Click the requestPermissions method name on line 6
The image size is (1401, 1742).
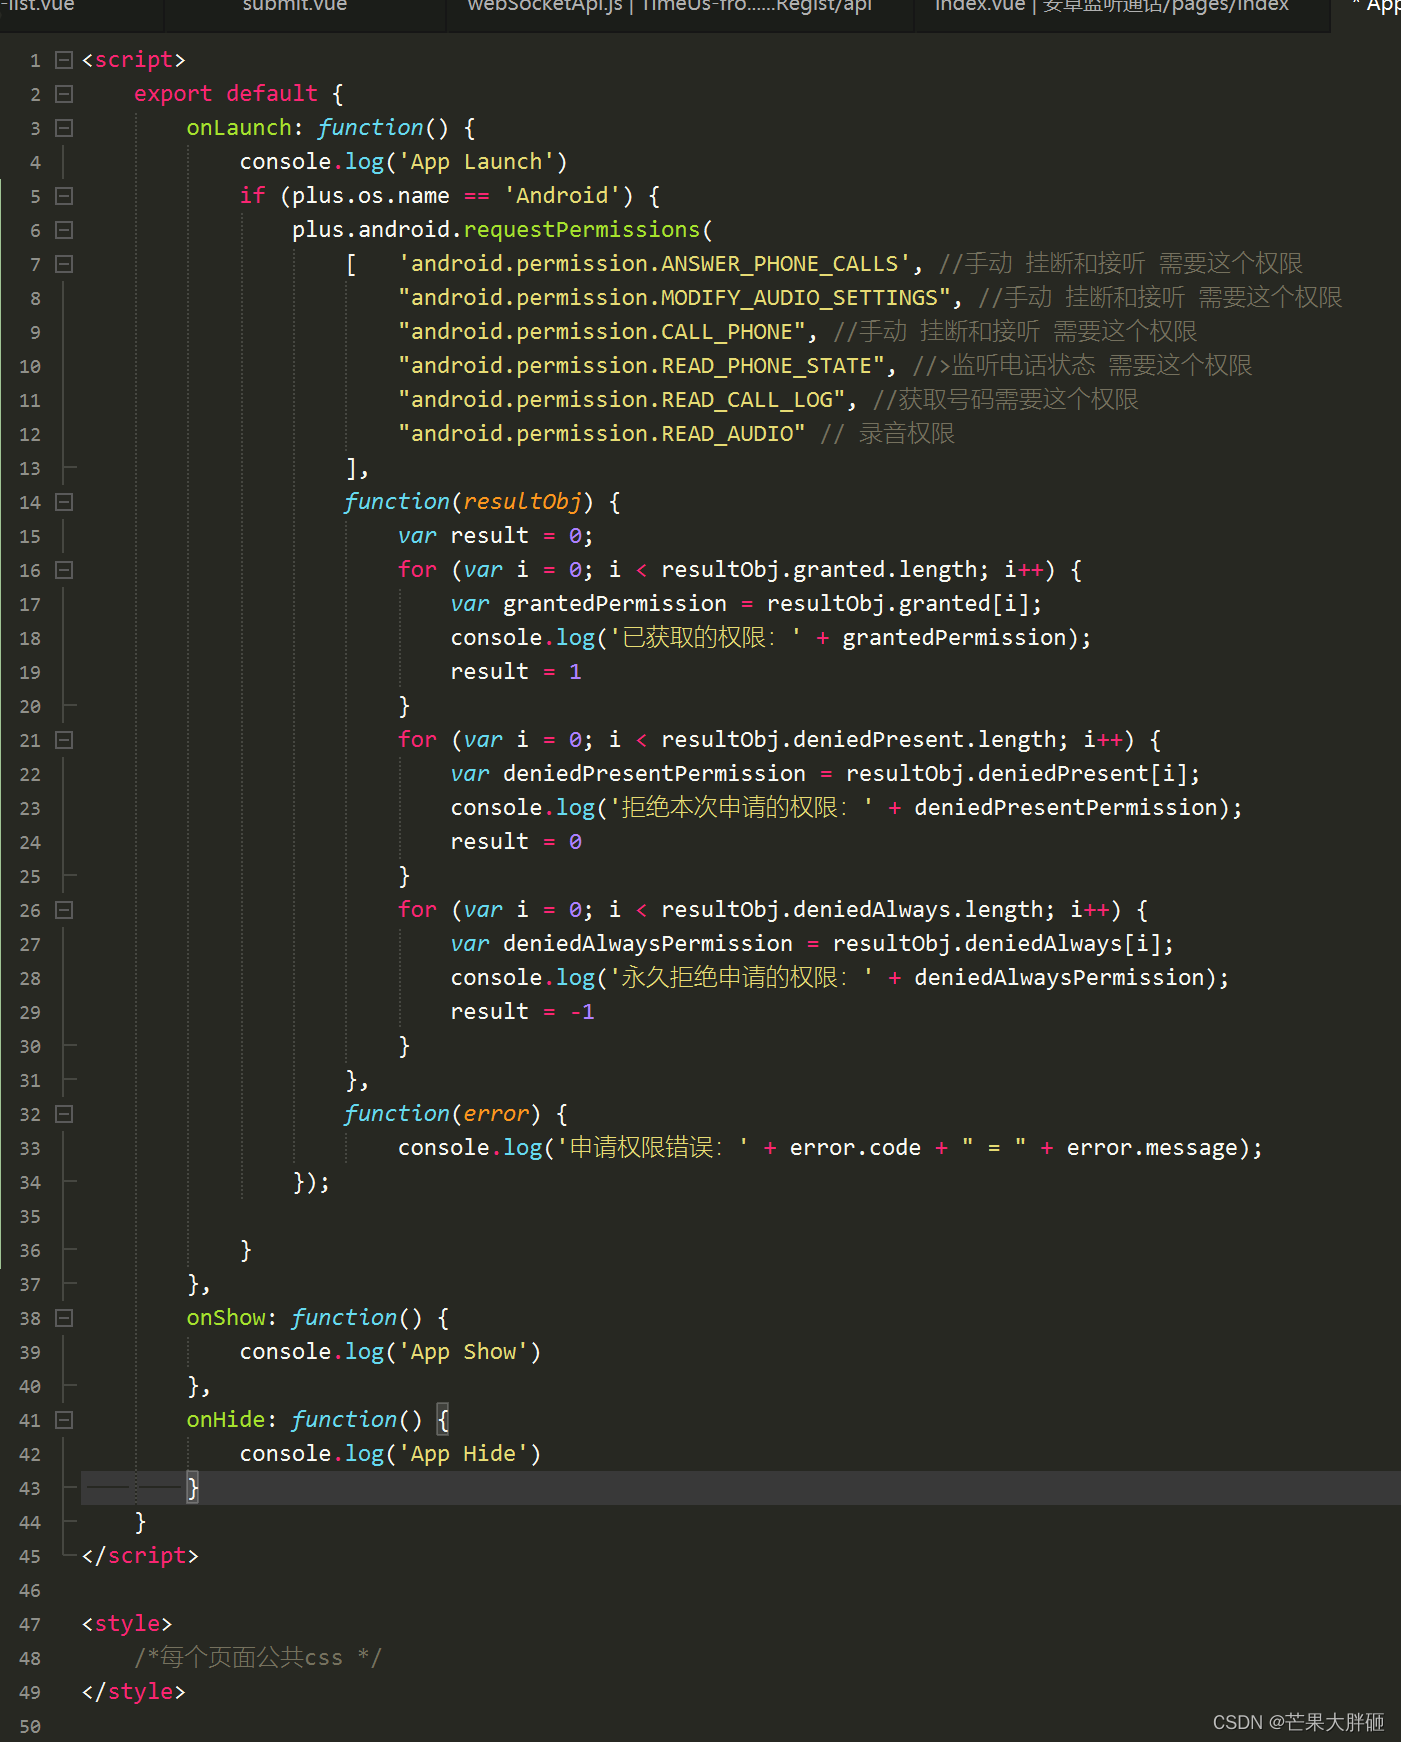(582, 230)
